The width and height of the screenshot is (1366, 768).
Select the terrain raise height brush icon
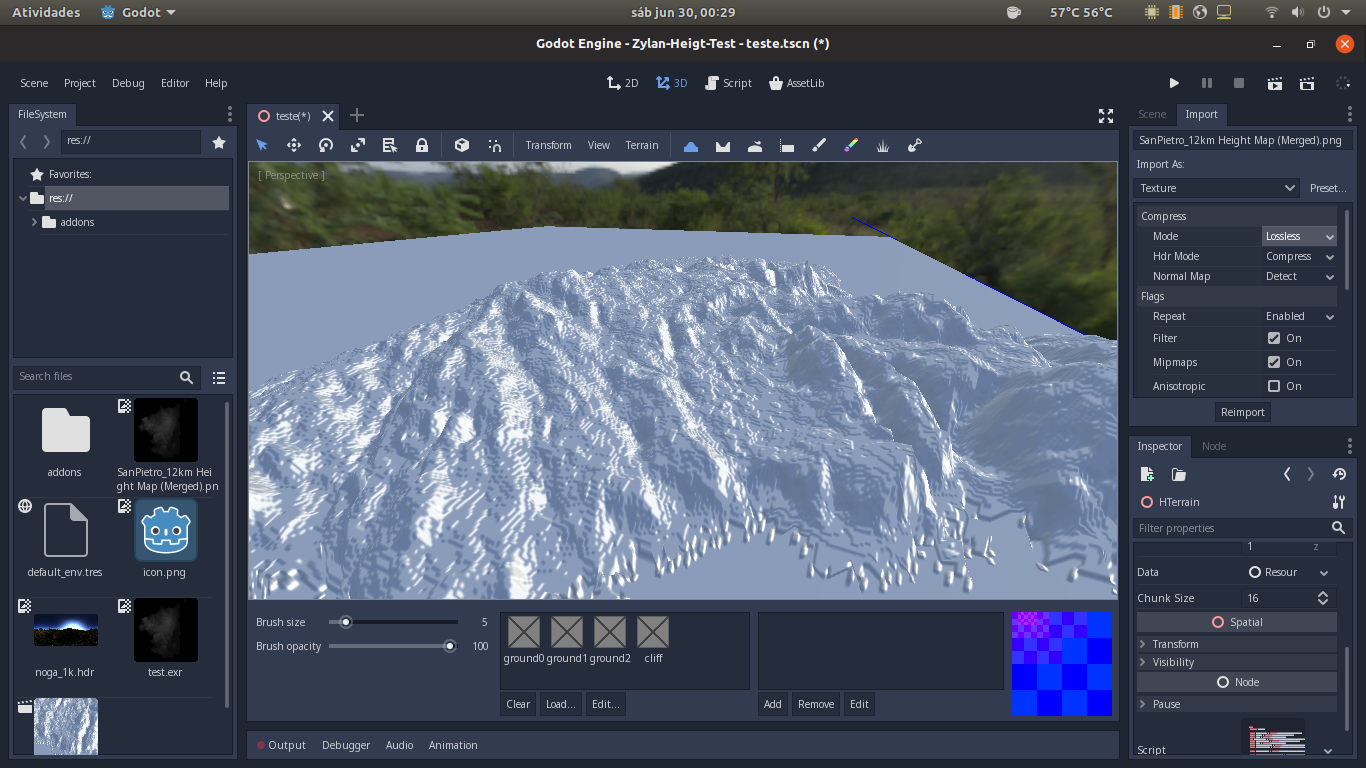691,145
